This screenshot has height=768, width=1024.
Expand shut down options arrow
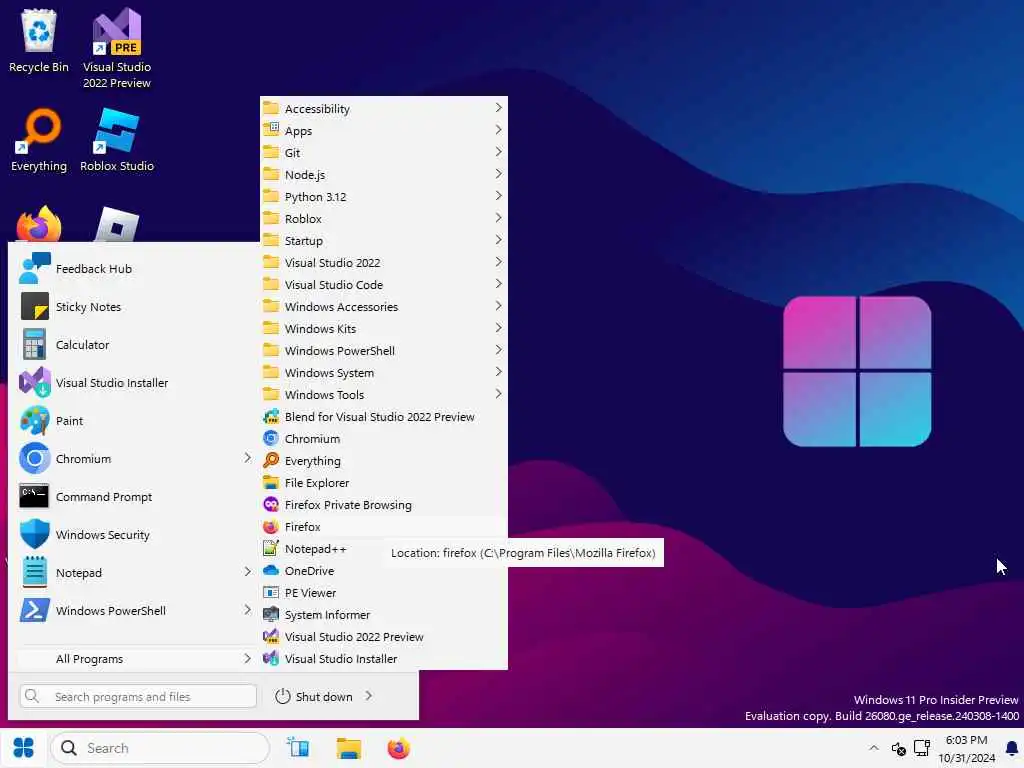coord(369,696)
